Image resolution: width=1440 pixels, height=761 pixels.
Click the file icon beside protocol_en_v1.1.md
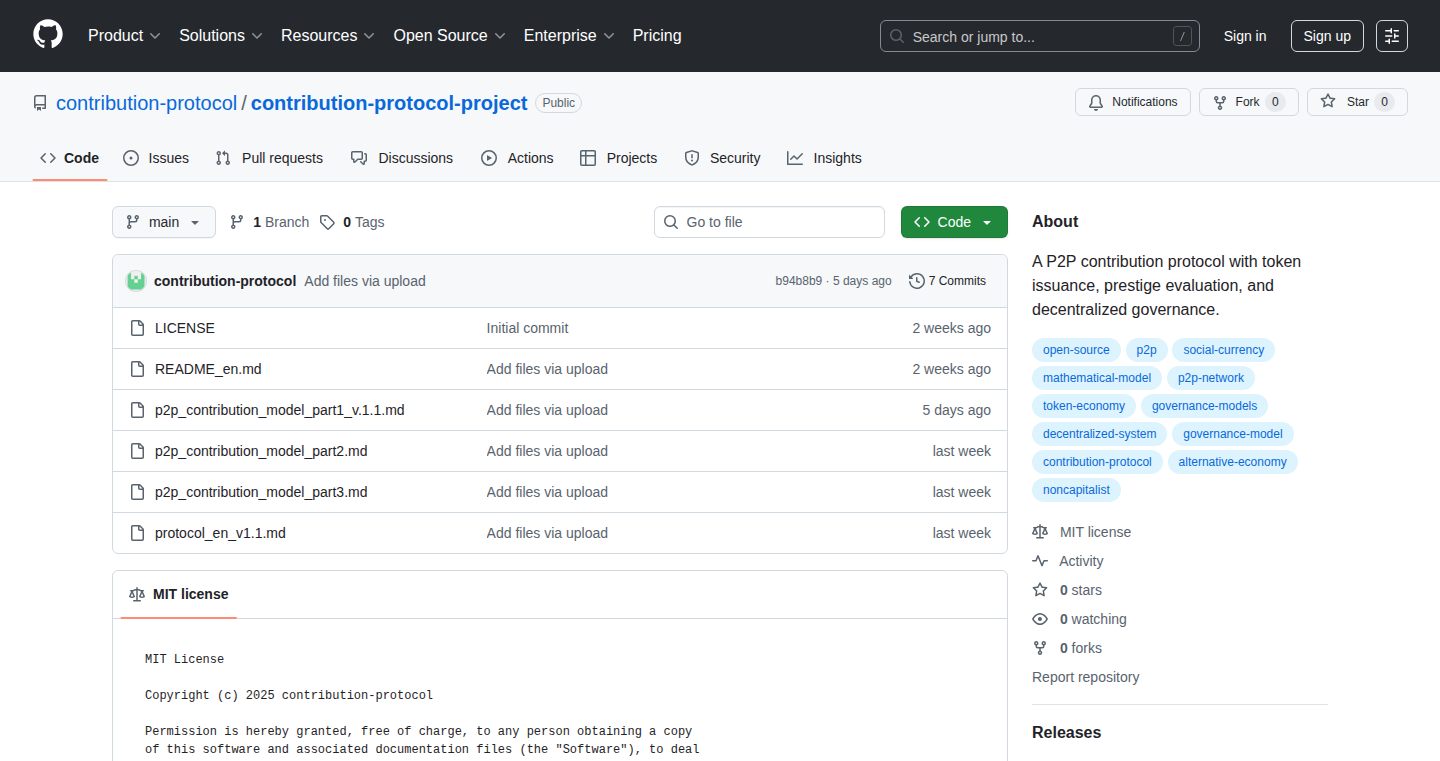pos(138,533)
